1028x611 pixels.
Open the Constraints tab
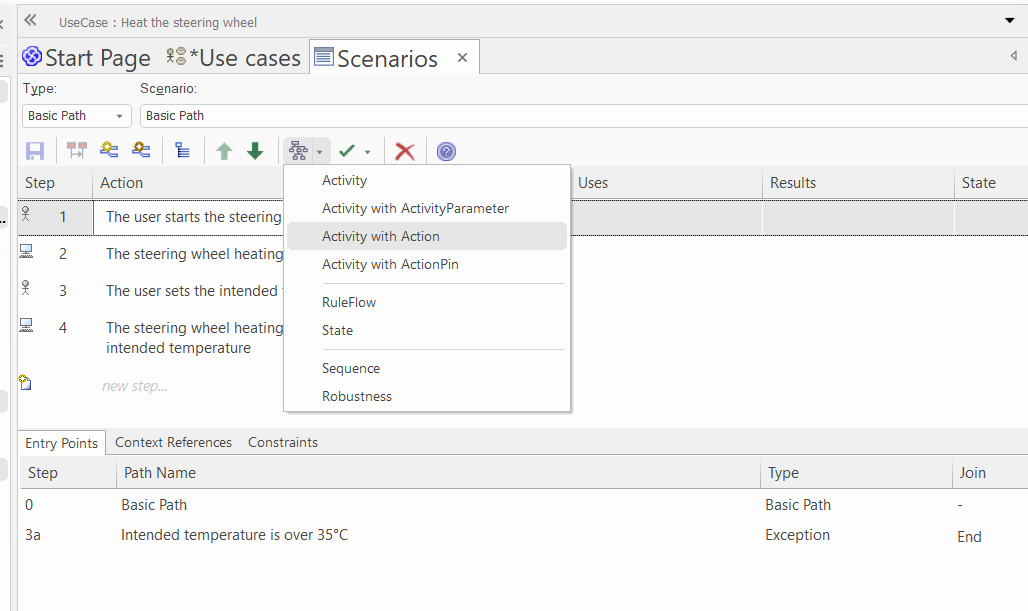(x=283, y=442)
